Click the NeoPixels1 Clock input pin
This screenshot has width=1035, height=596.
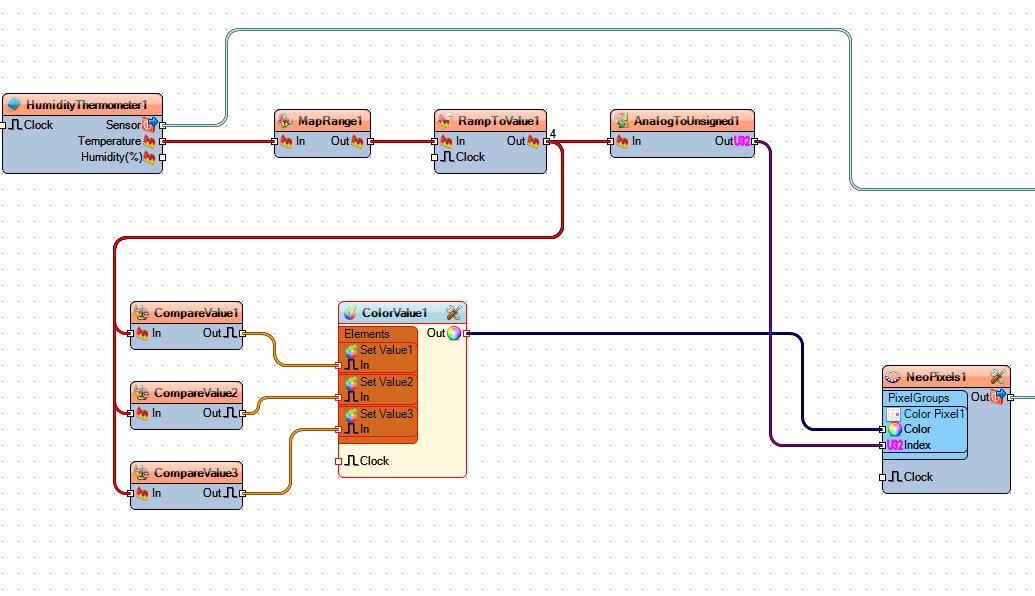883,477
